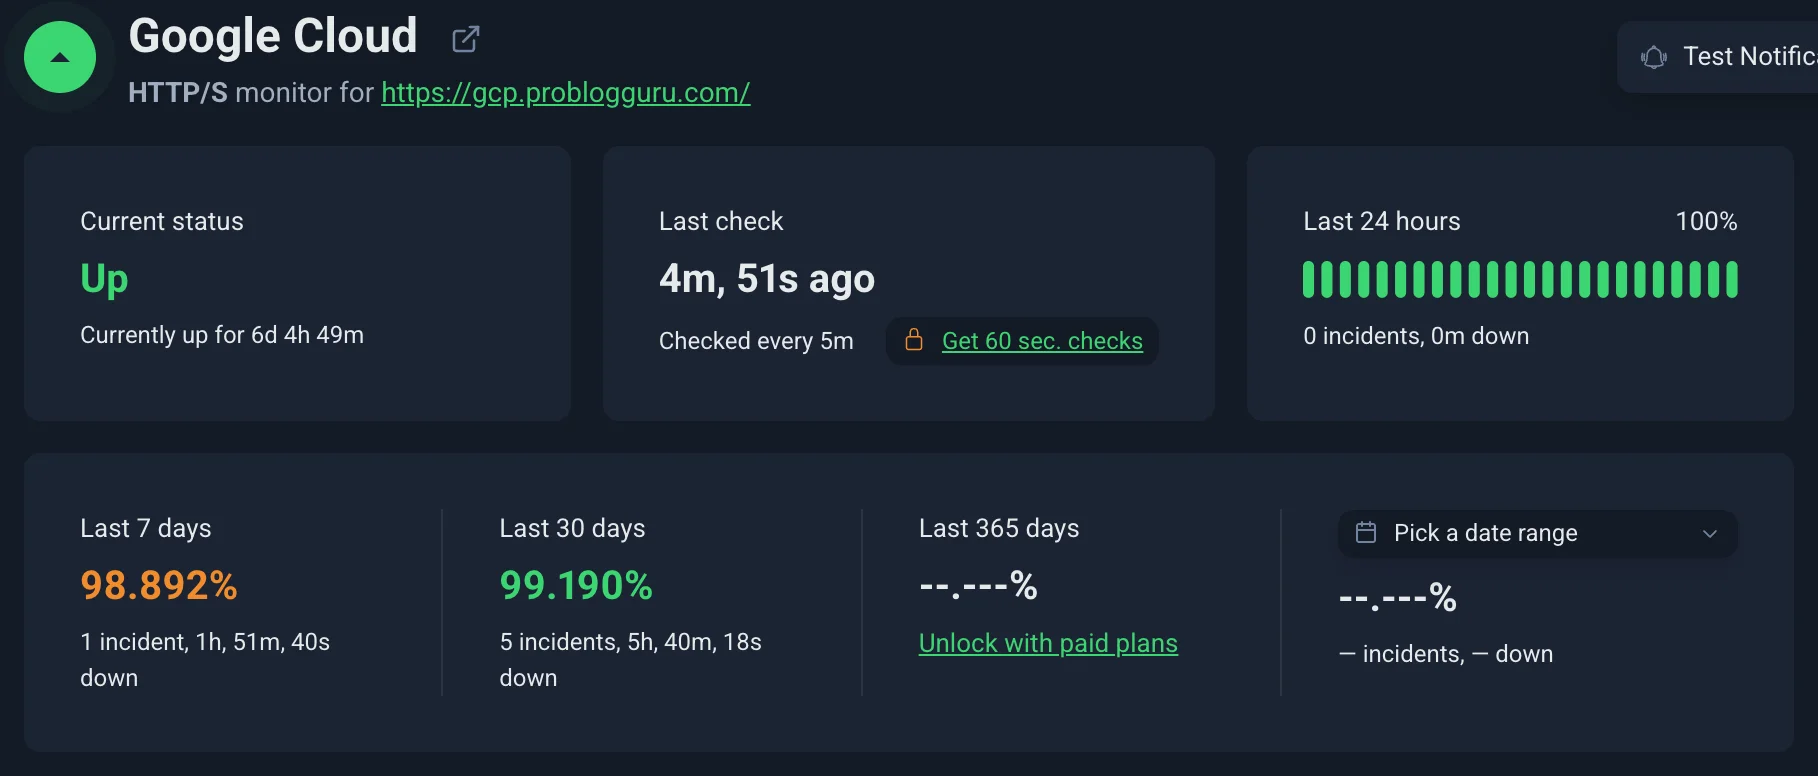Click the 100% Last 24 hours percentage

pos(1706,221)
